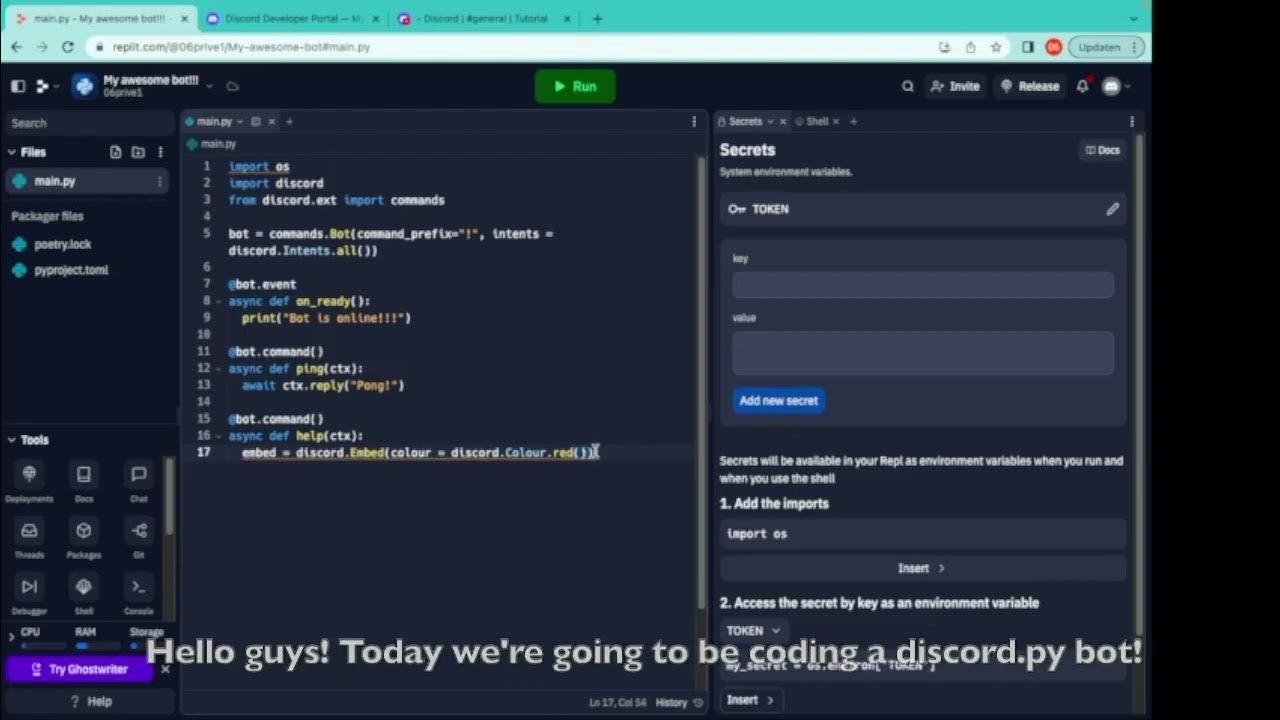Viewport: 1280px width, 720px height.
Task: Open the main.py tab dropdown arrow
Action: click(x=240, y=122)
